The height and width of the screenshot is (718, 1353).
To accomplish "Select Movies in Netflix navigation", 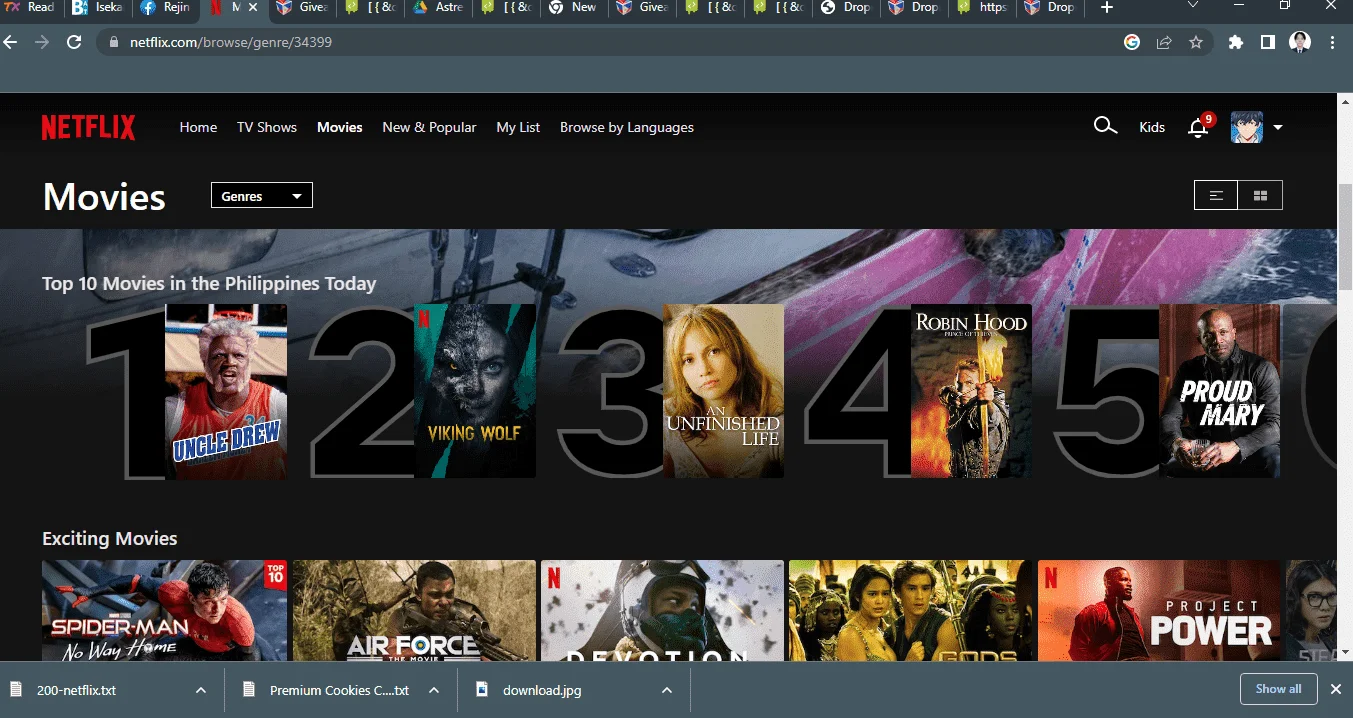I will pyautogui.click(x=340, y=127).
